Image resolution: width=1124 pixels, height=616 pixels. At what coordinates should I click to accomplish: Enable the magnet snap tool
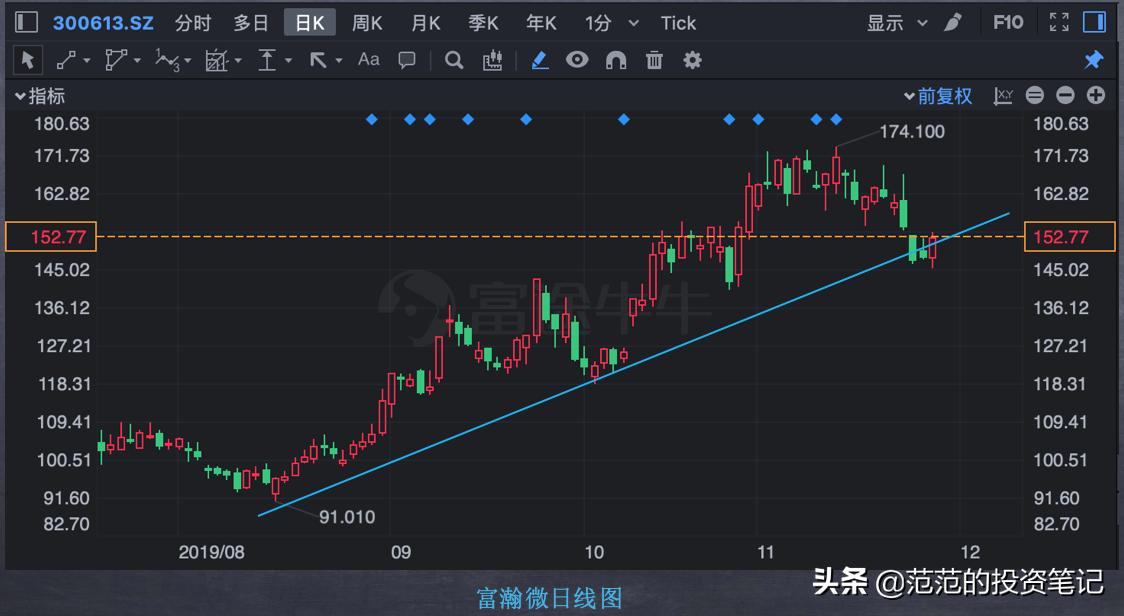pos(615,60)
